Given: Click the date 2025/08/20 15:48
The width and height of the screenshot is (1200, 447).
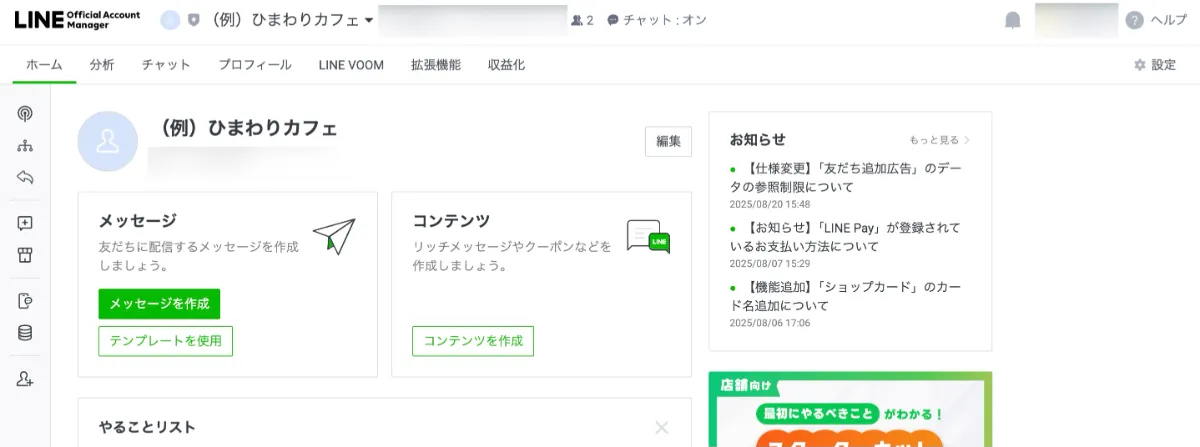Looking at the screenshot, I should tap(770, 204).
